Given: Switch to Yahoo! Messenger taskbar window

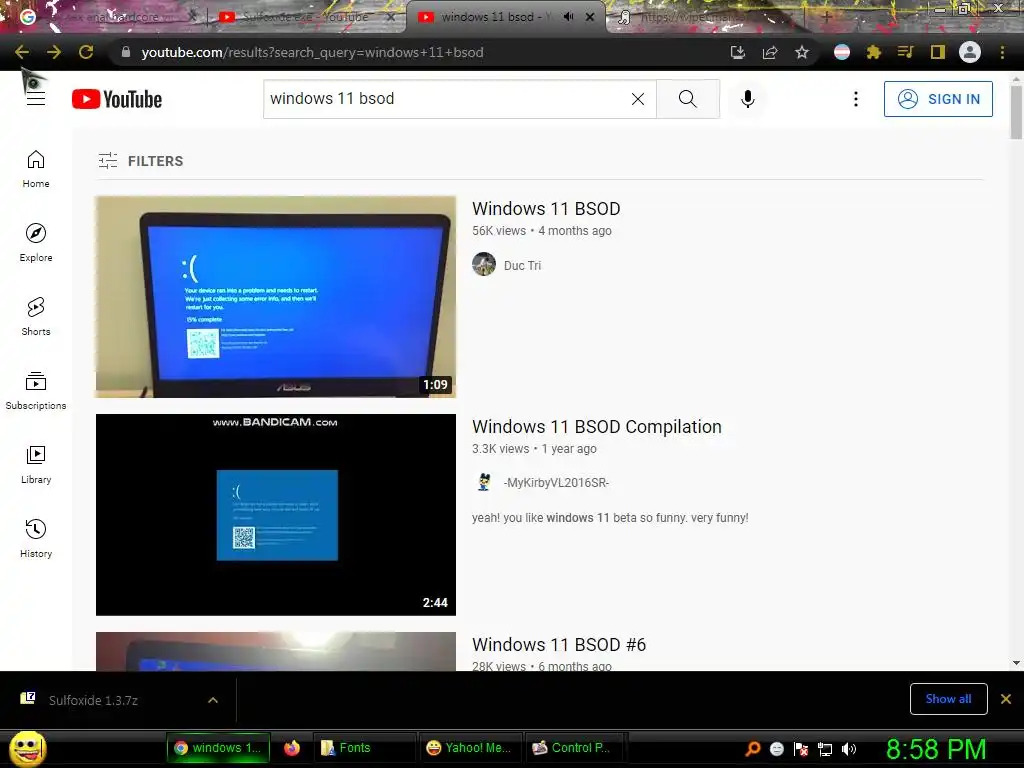Looking at the screenshot, I should click(470, 748).
